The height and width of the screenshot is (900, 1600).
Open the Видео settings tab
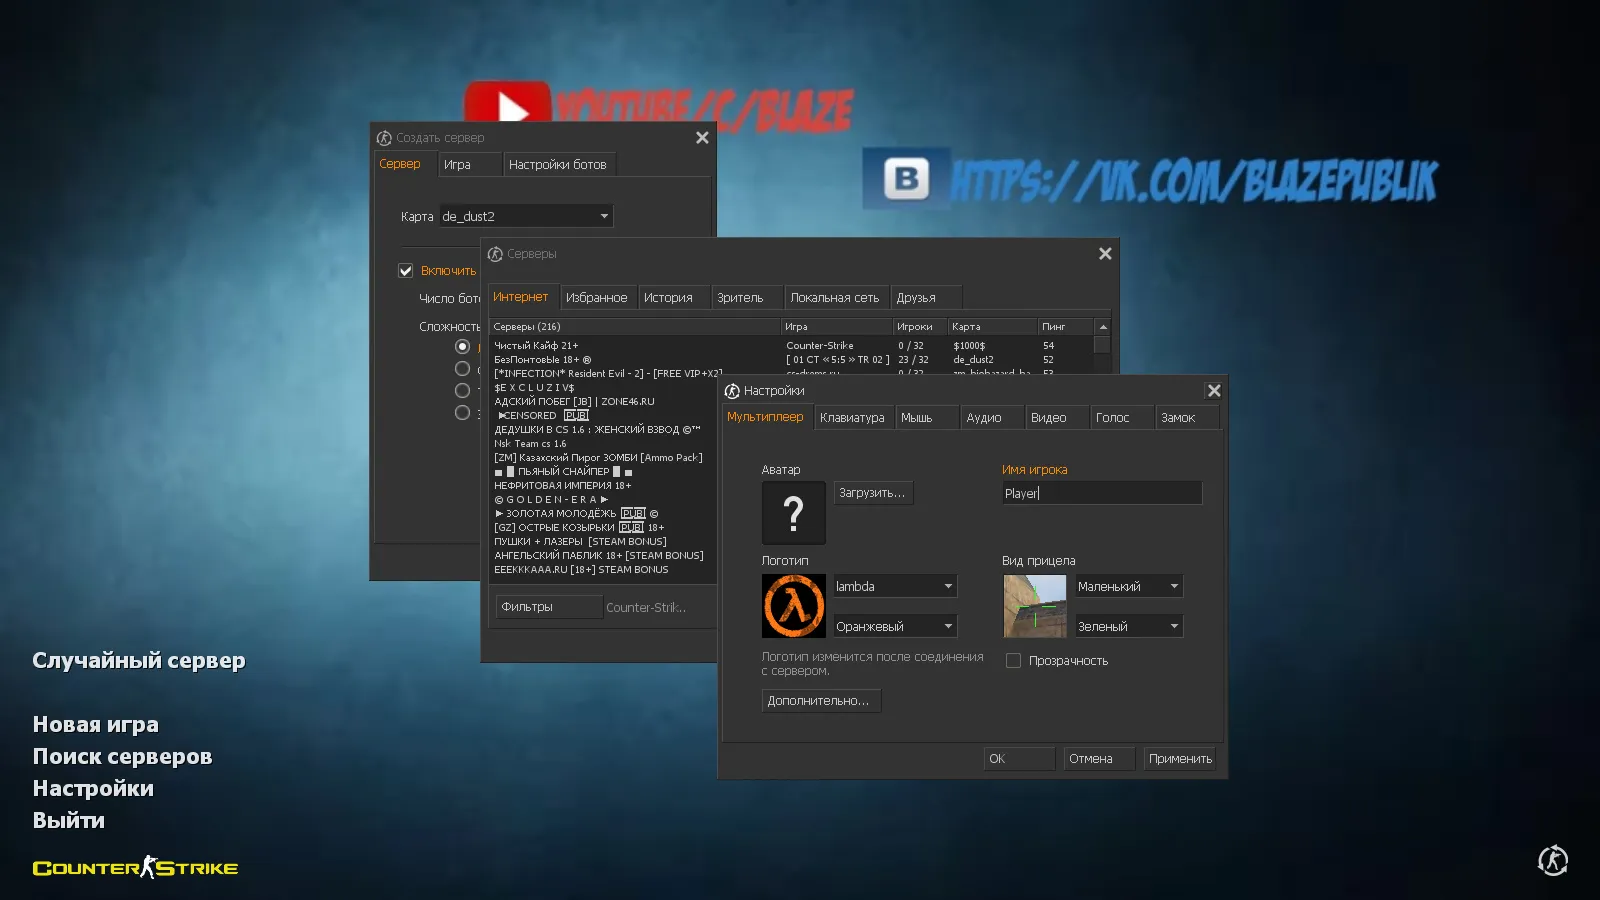tap(1056, 417)
